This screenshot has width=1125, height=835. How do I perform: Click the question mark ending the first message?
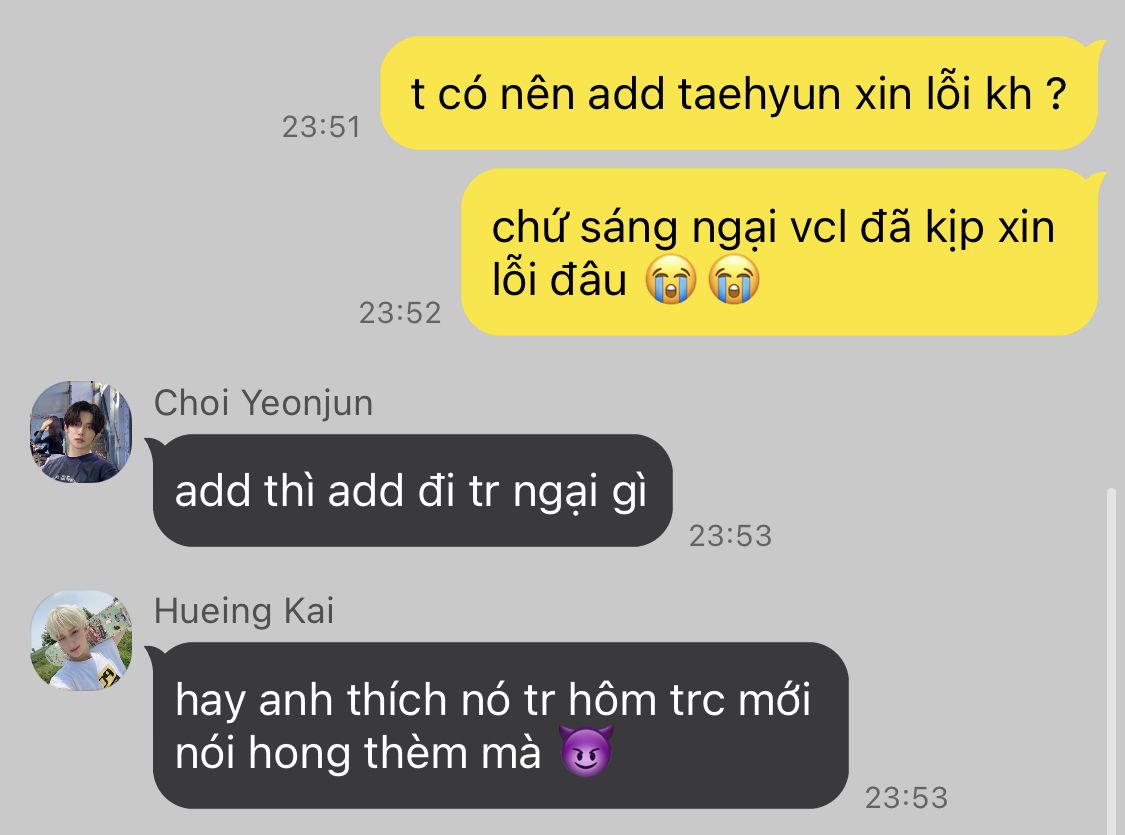pyautogui.click(x=1055, y=93)
